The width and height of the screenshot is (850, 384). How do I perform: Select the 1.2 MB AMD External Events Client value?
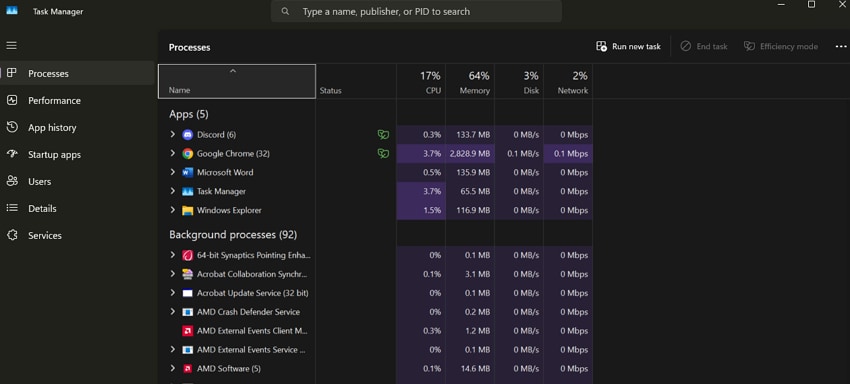[x=470, y=331]
